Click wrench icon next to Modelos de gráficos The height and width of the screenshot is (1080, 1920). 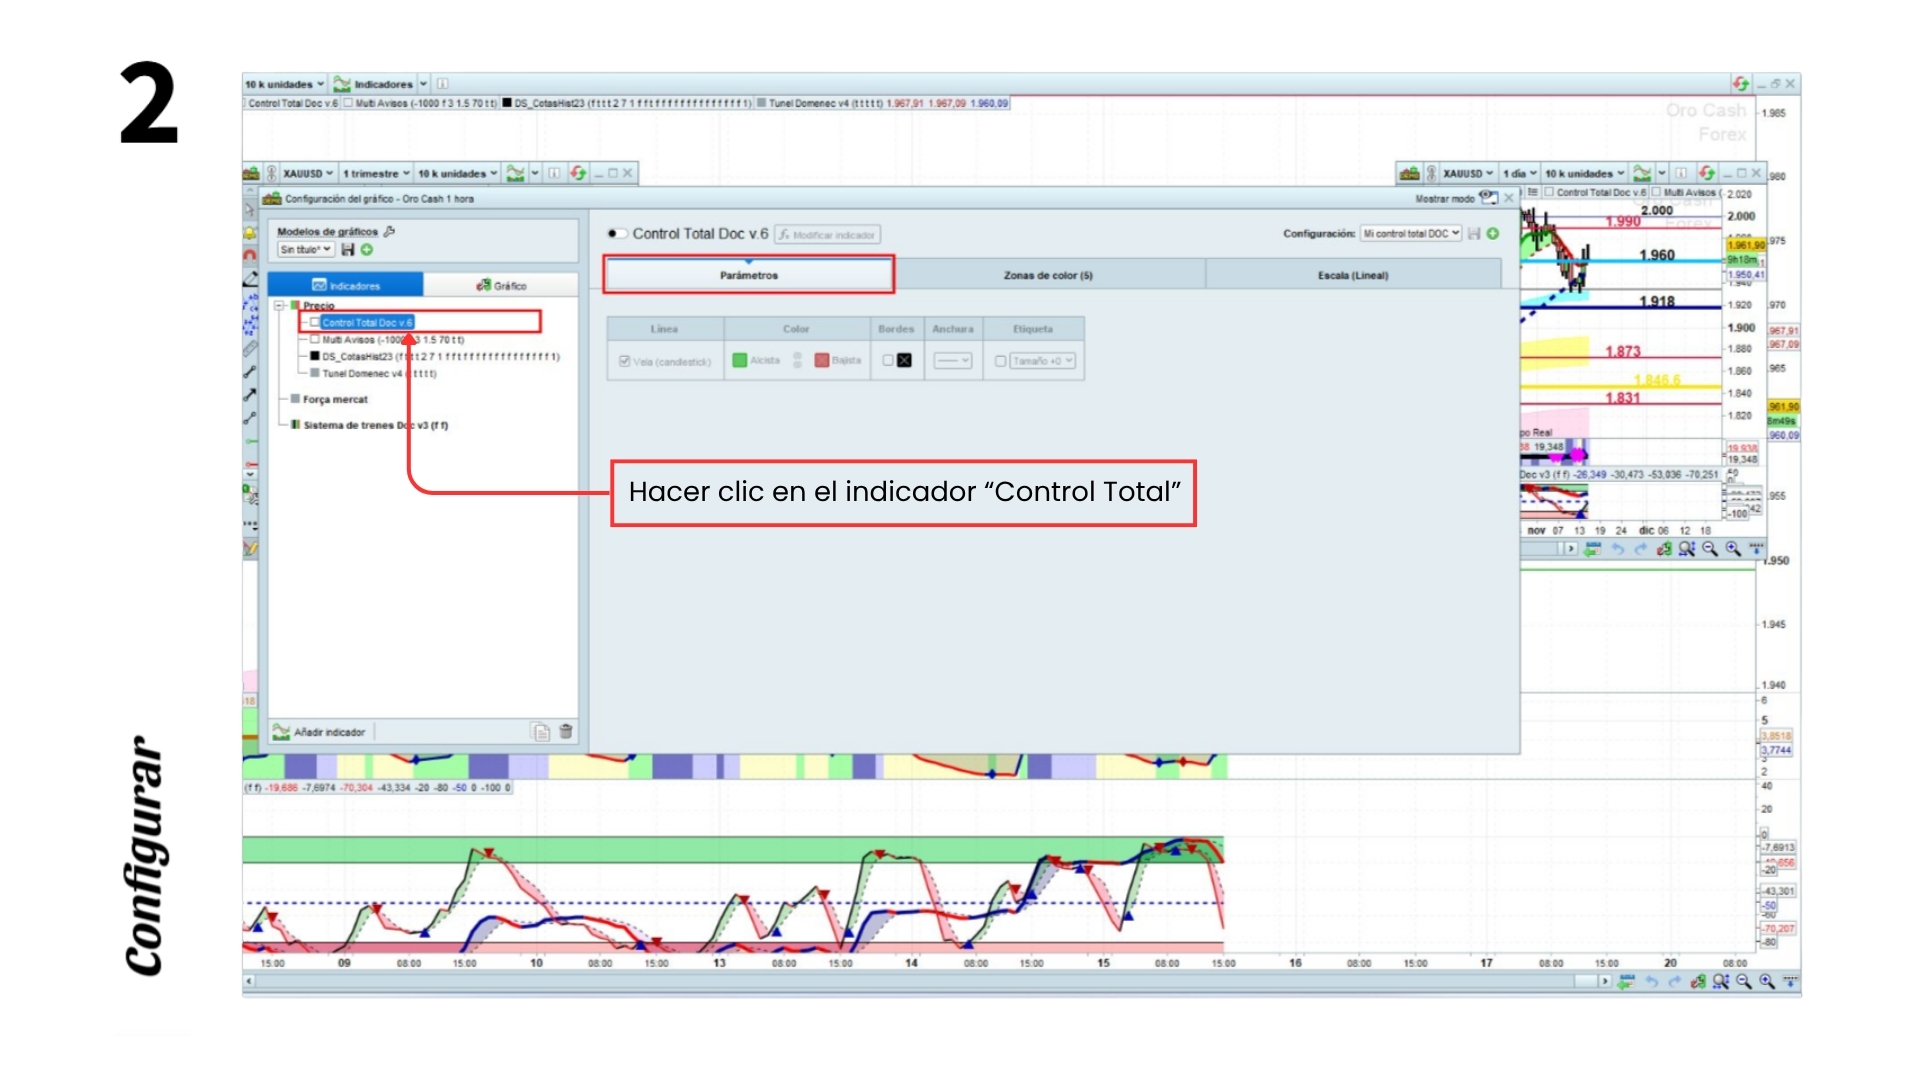coord(390,231)
